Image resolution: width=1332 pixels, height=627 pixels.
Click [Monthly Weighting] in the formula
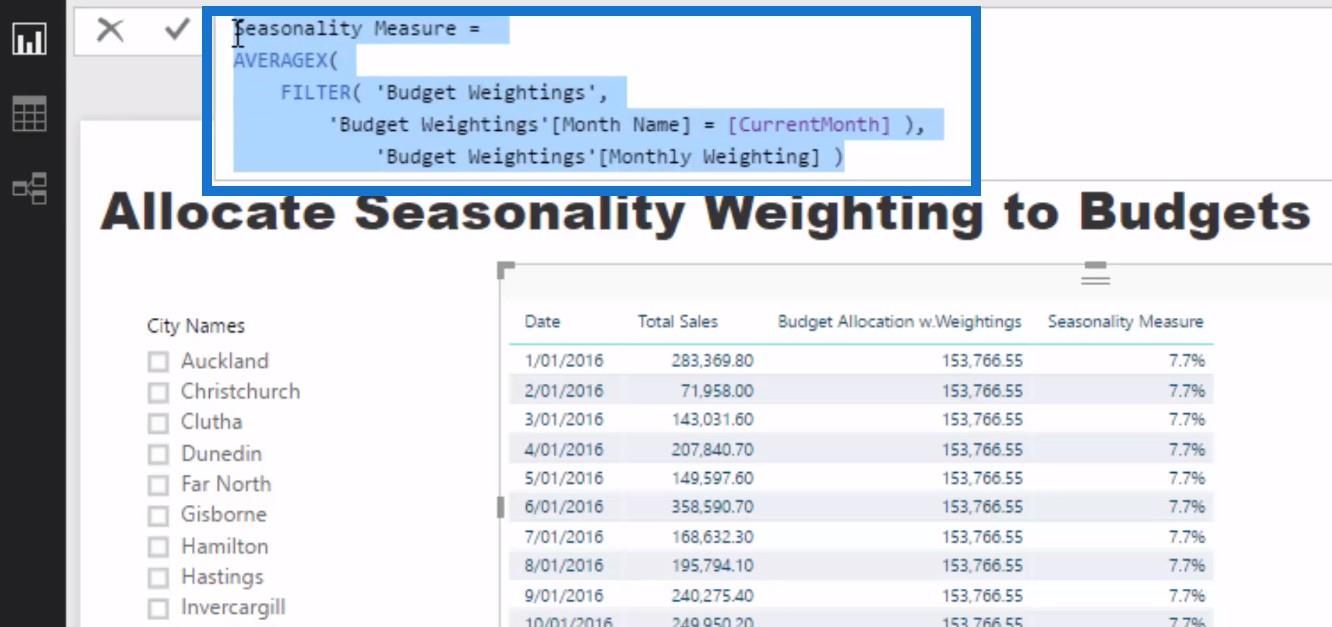[709, 157]
